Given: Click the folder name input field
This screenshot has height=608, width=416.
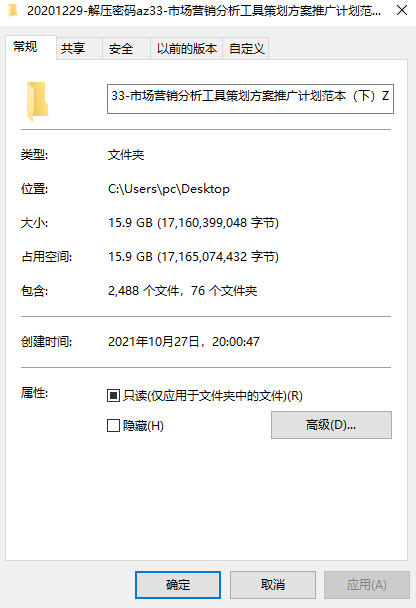Looking at the screenshot, I should tap(250, 99).
